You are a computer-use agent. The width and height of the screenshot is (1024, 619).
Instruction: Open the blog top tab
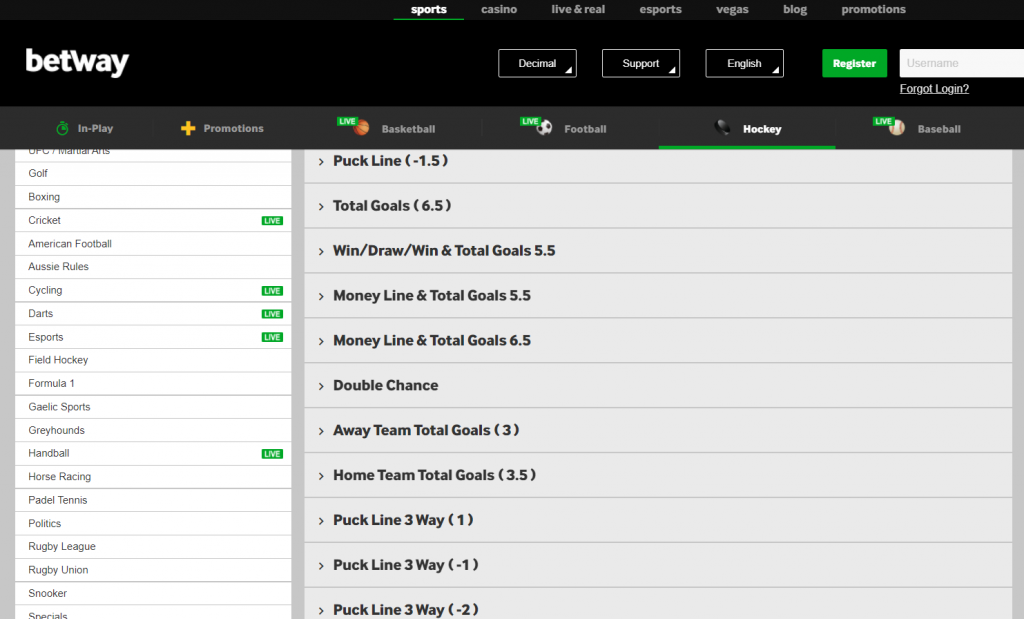click(x=795, y=9)
